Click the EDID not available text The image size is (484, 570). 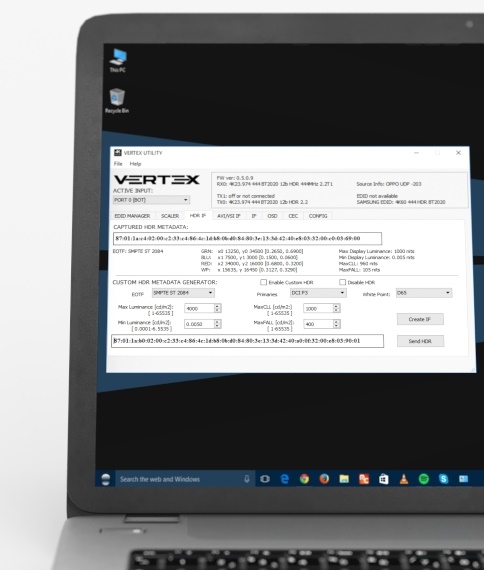tap(377, 196)
